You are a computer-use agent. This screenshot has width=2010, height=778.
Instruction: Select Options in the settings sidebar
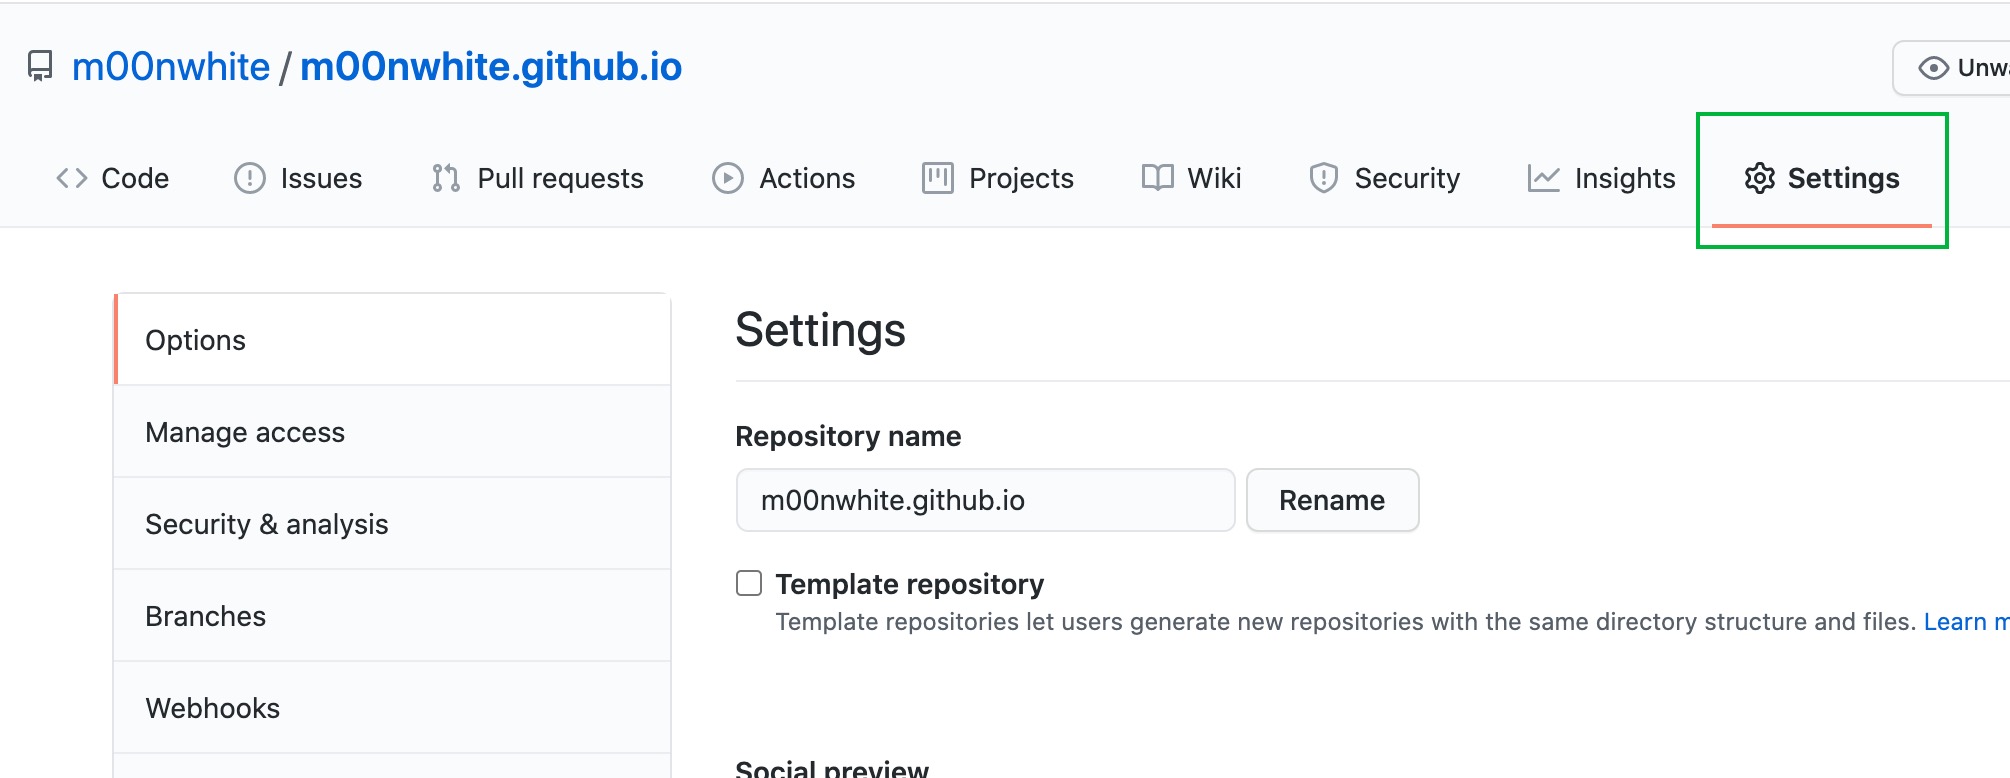click(x=392, y=340)
